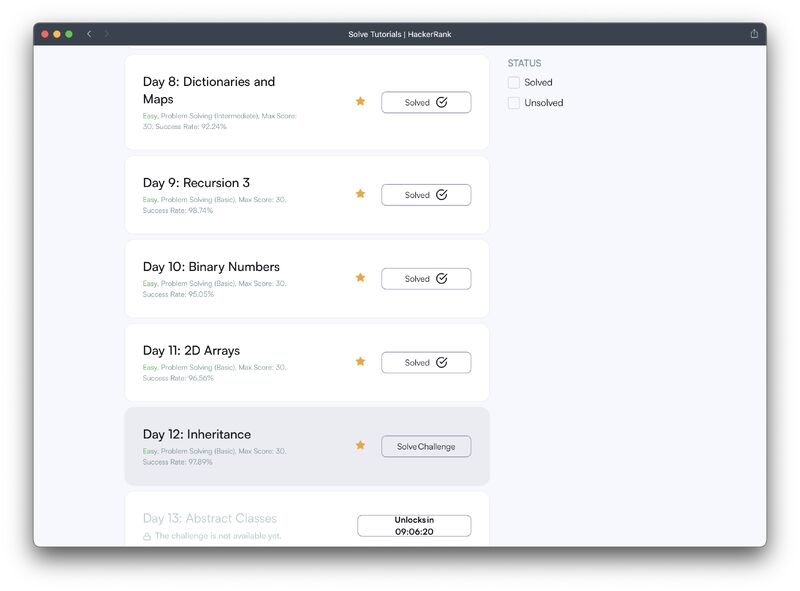Image resolution: width=800 pixels, height=591 pixels.
Task: Toggle the star on Day 9 Recursion 3
Action: point(360,193)
